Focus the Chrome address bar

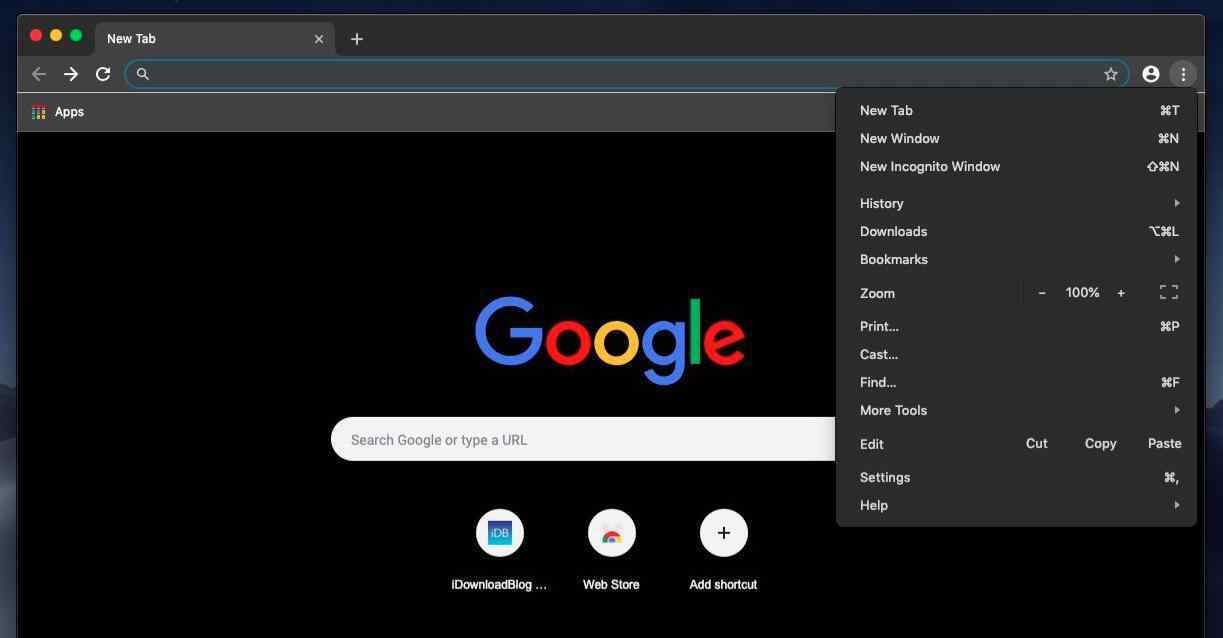626,74
